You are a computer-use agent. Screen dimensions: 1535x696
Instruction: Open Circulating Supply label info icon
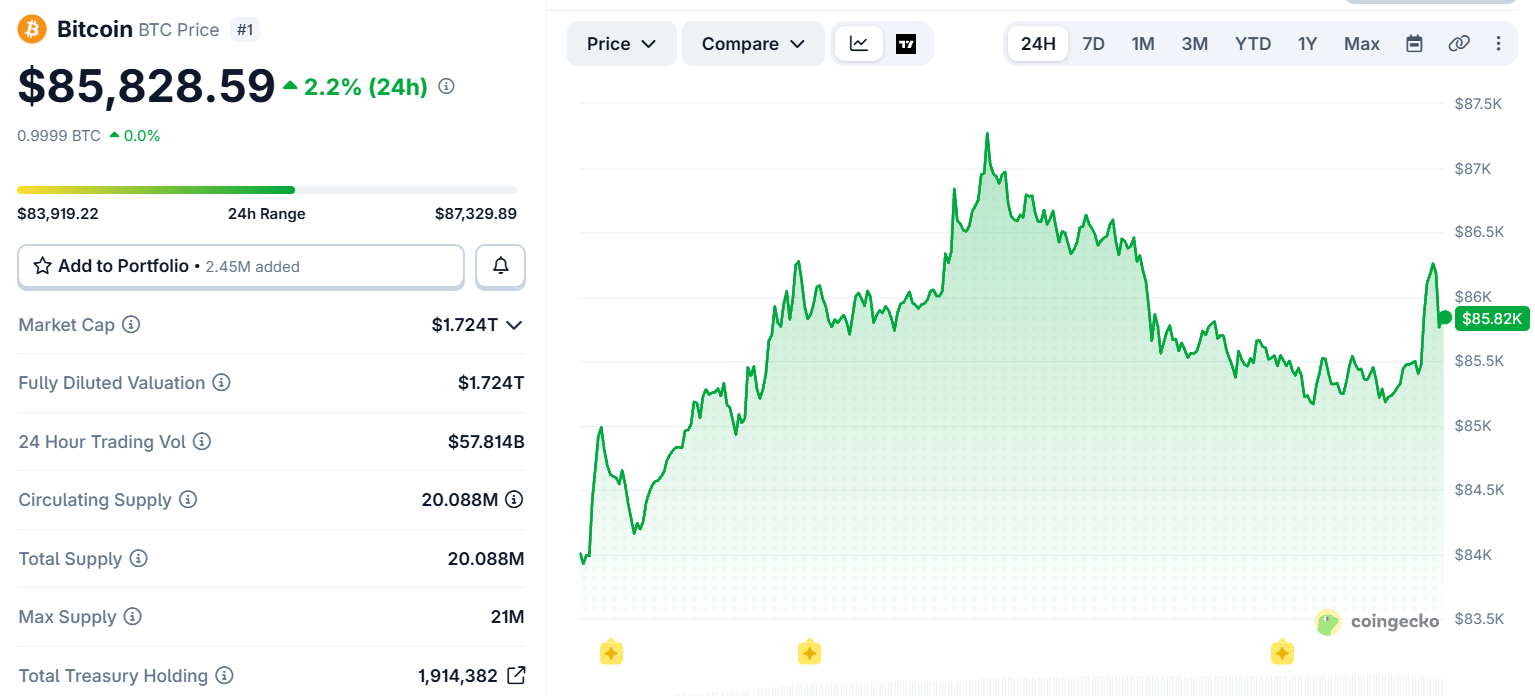pos(188,499)
